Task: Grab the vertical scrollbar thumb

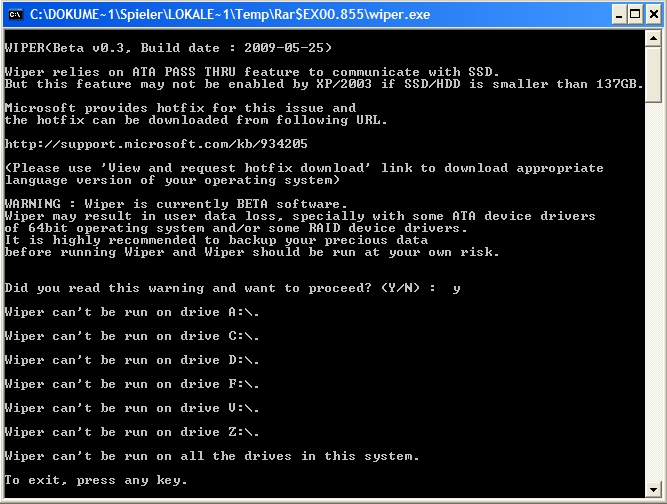Action: tap(653, 75)
